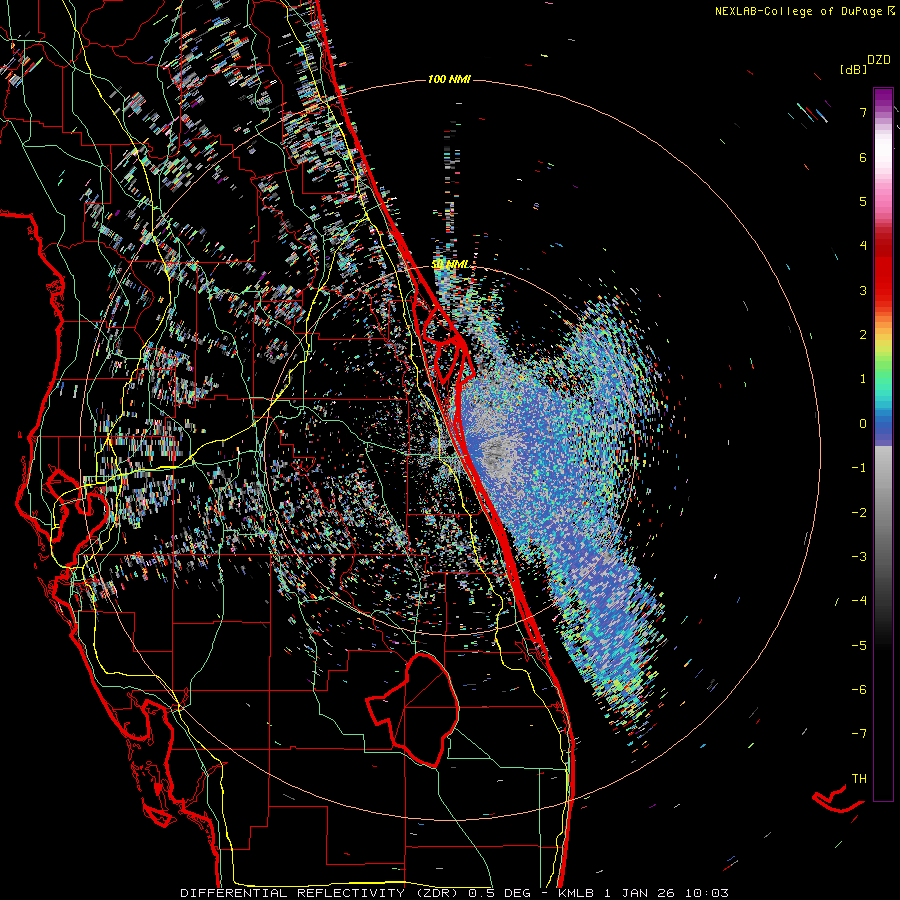Viewport: 900px width, 900px height.
Task: Click the gray -2 dB segment of color bar
Action: tap(883, 513)
